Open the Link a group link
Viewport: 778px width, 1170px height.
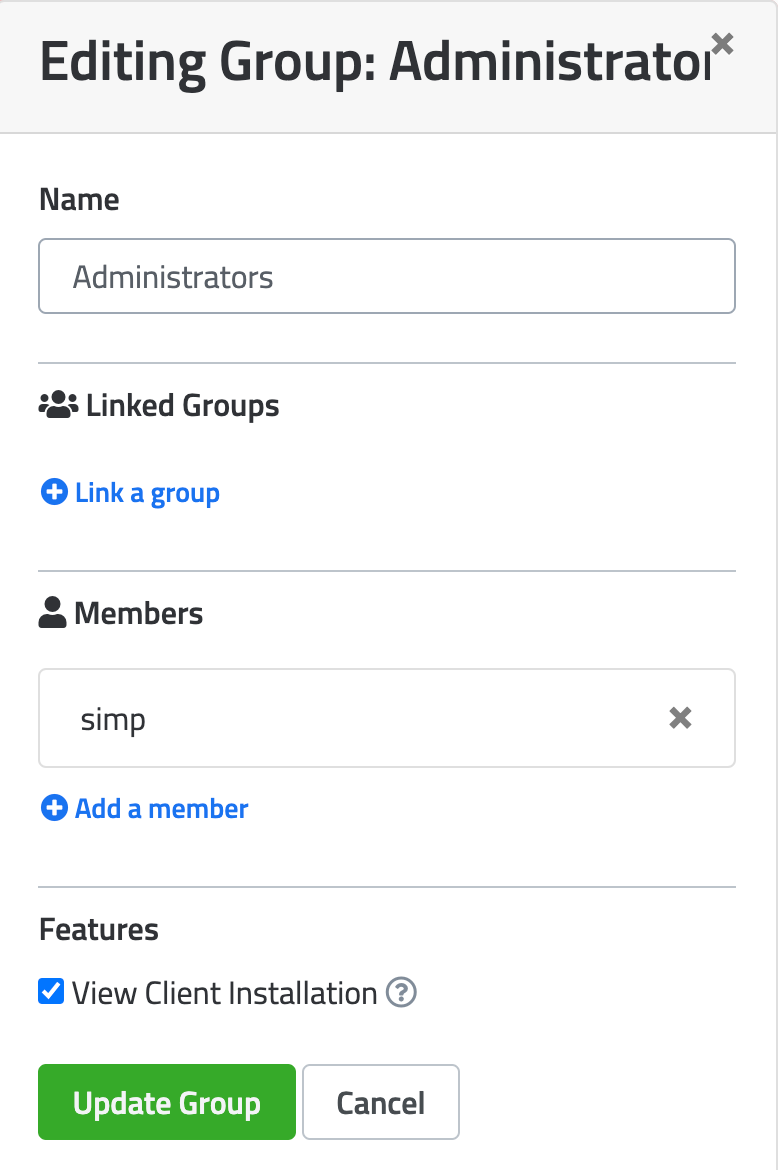coord(147,492)
